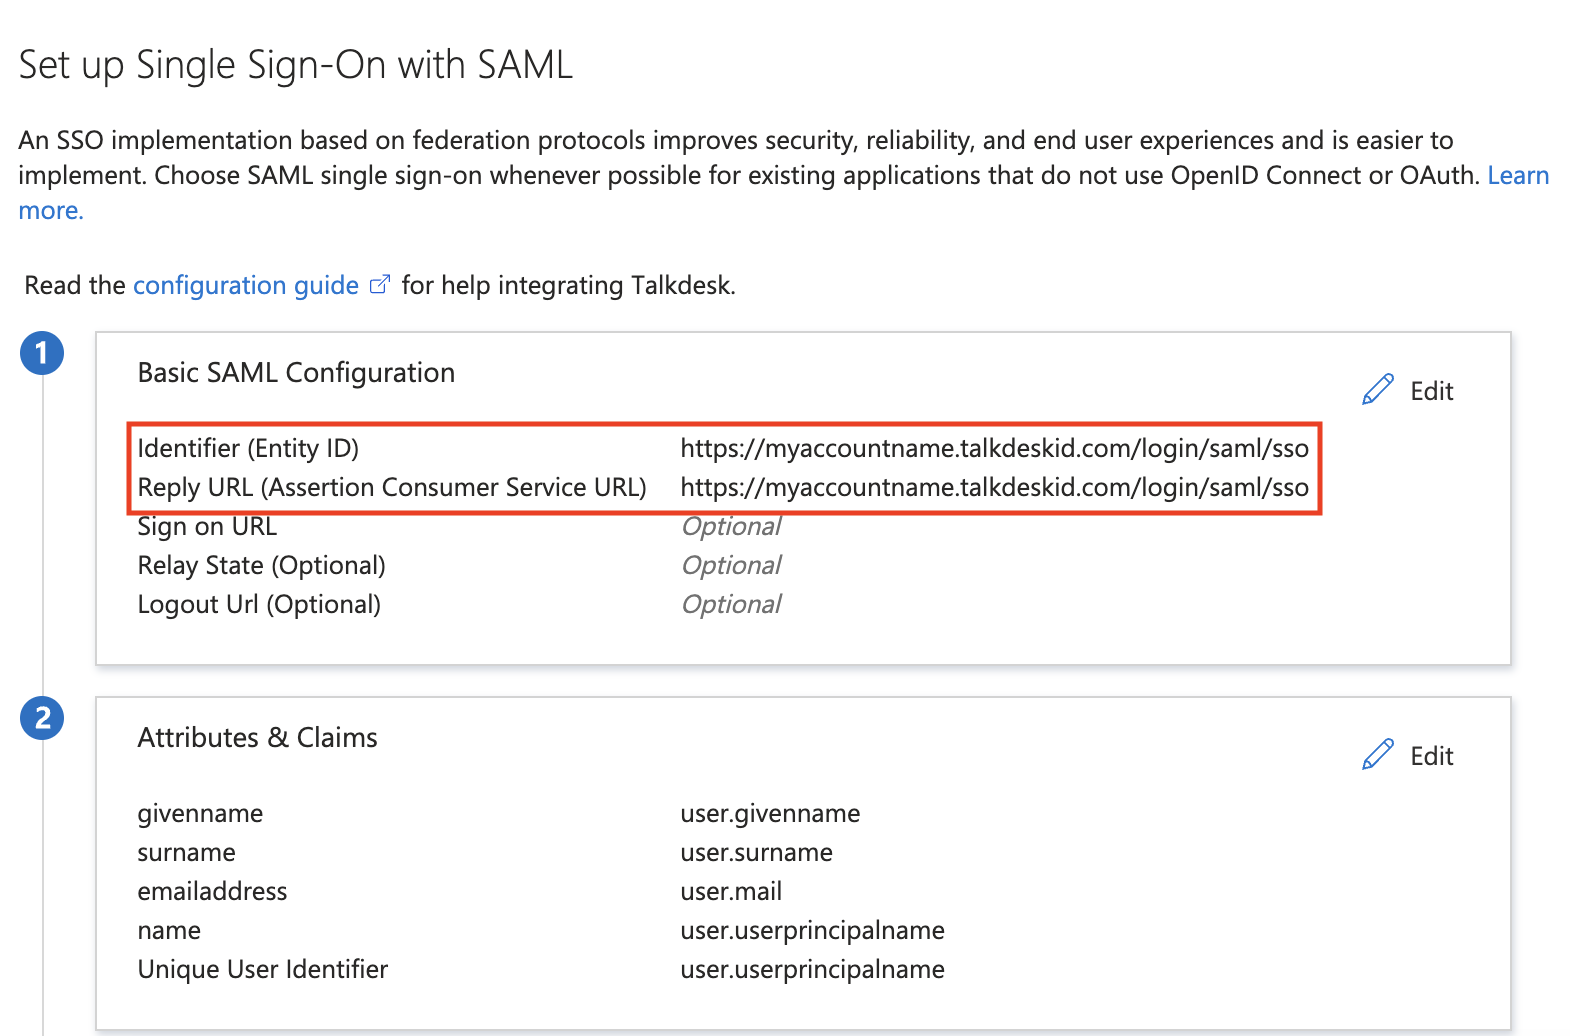
Task: Click the user.mail claim value
Action: click(731, 891)
